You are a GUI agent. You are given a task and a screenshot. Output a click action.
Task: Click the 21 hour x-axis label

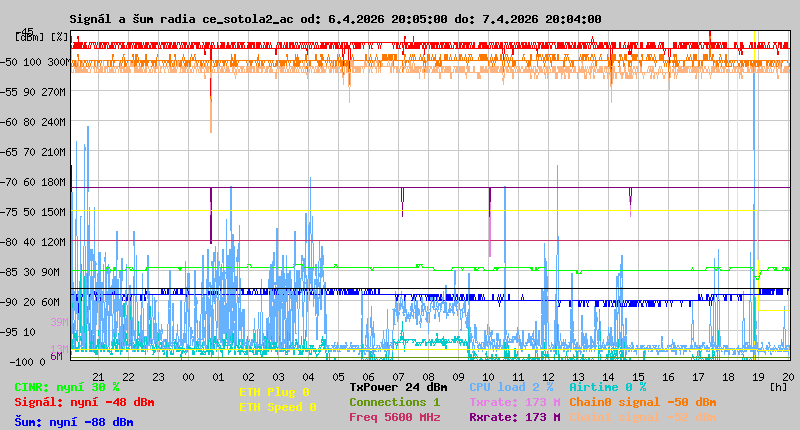98,377
